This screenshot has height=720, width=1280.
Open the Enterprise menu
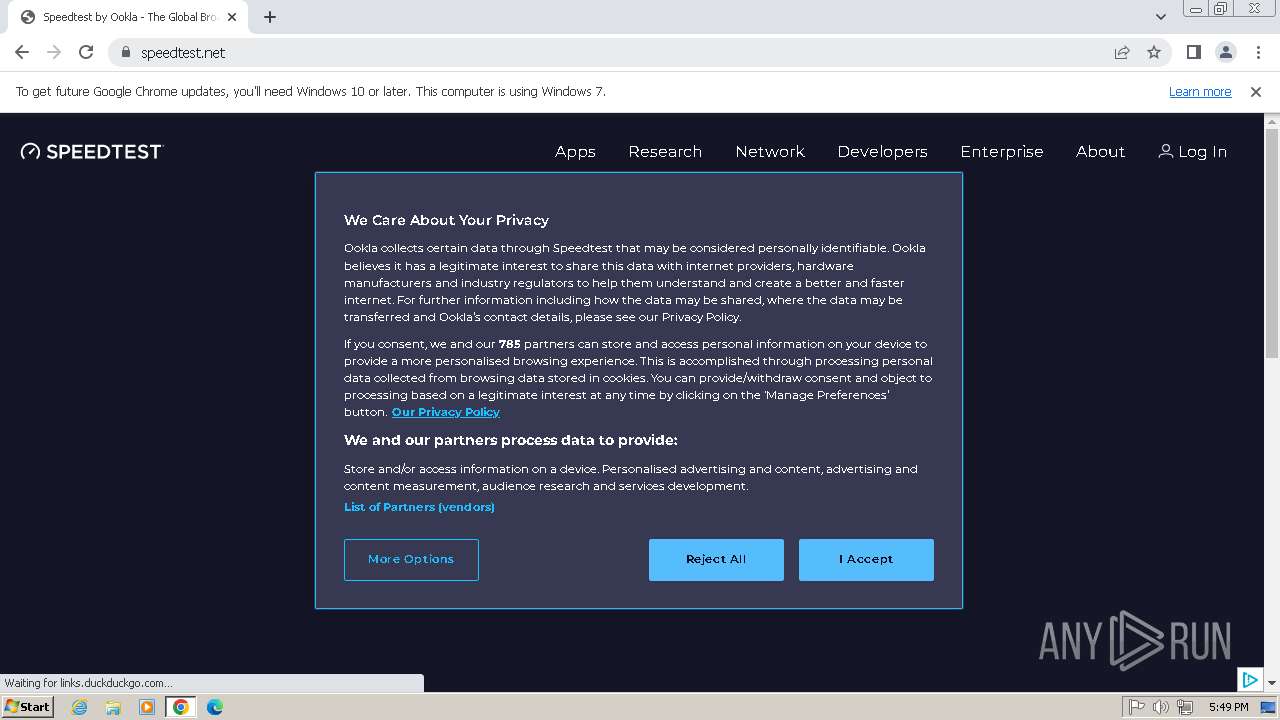(x=1002, y=152)
